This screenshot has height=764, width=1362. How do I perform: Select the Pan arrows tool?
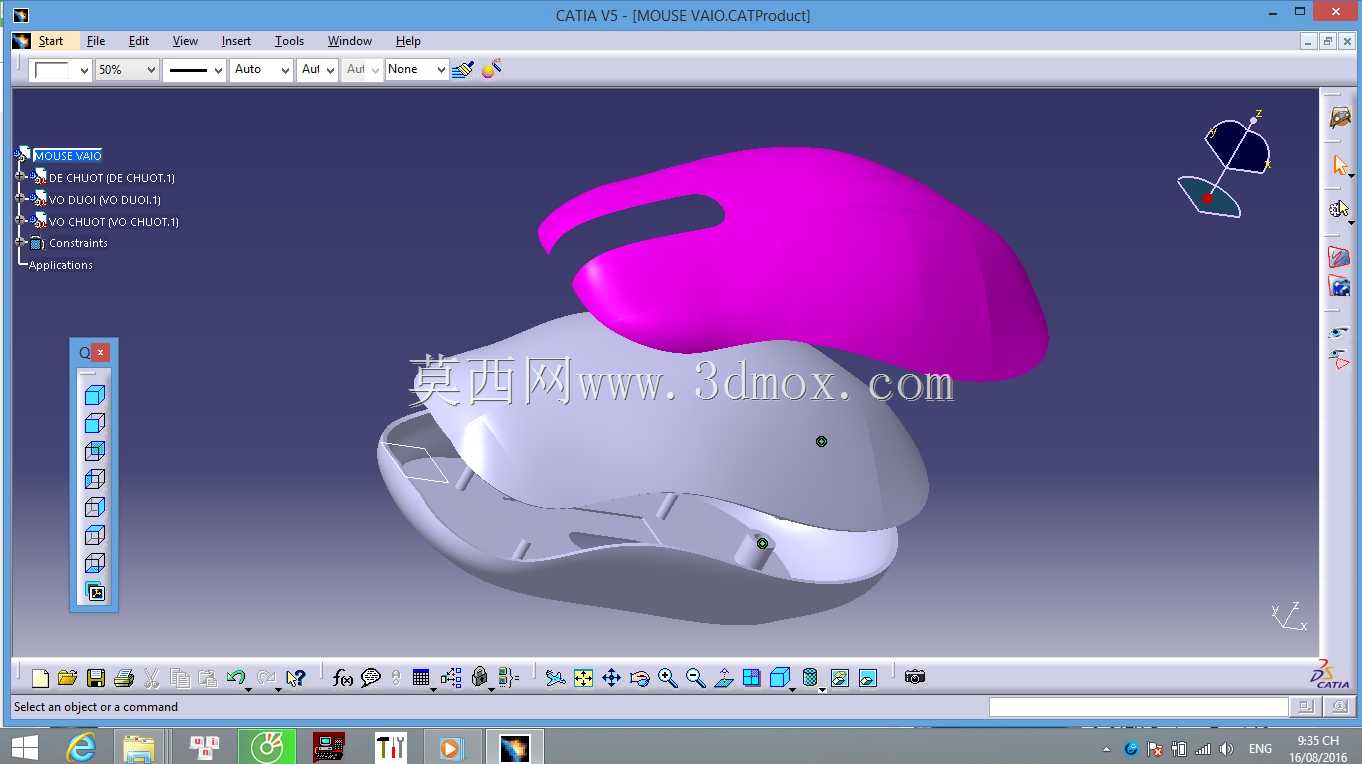pyautogui.click(x=612, y=678)
